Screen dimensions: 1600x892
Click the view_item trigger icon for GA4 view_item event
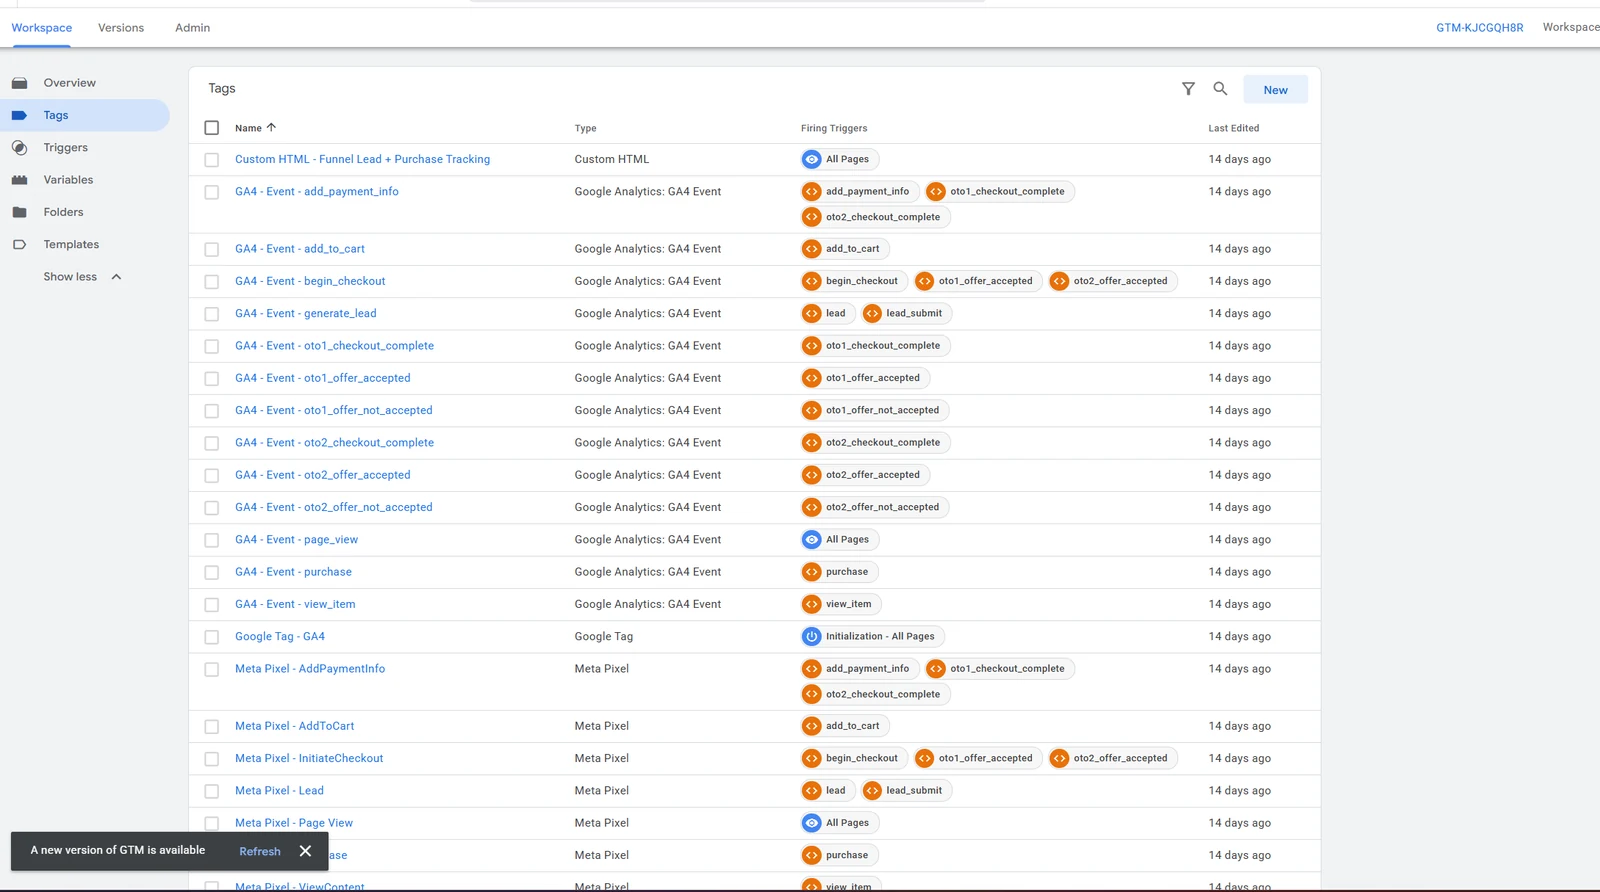tap(812, 604)
